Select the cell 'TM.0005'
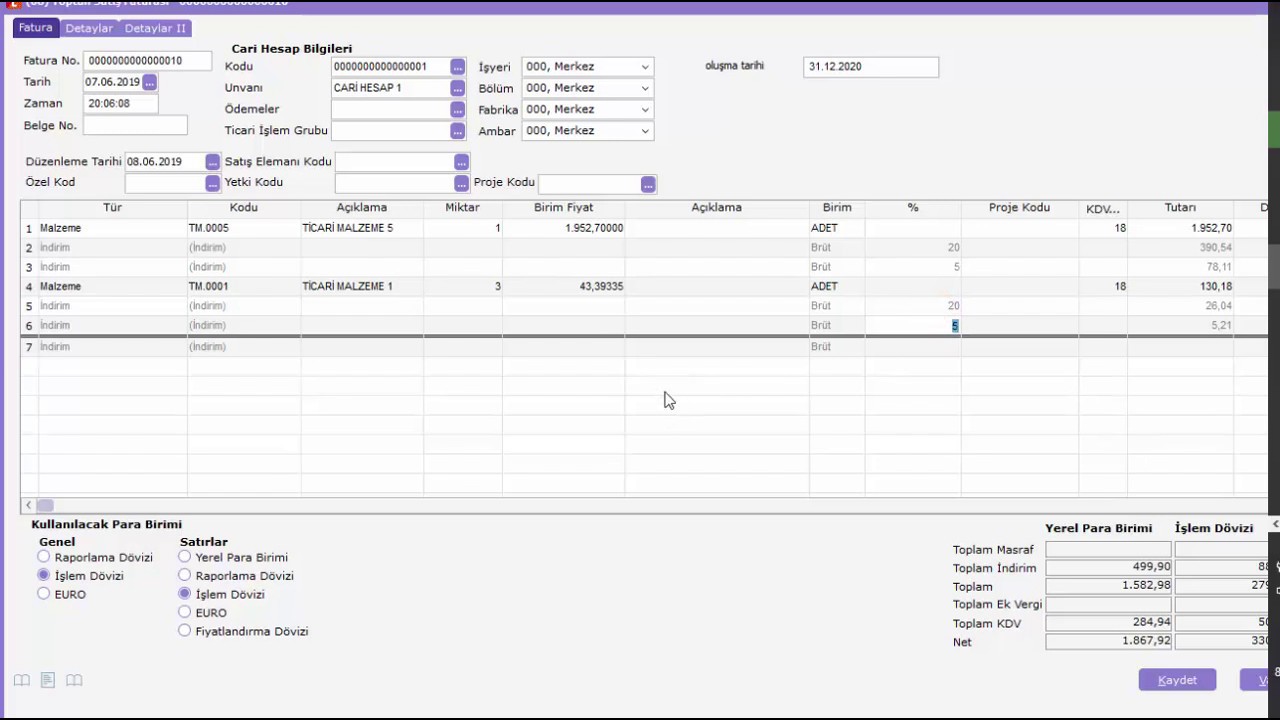Viewport: 1280px width, 720px height. click(244, 228)
